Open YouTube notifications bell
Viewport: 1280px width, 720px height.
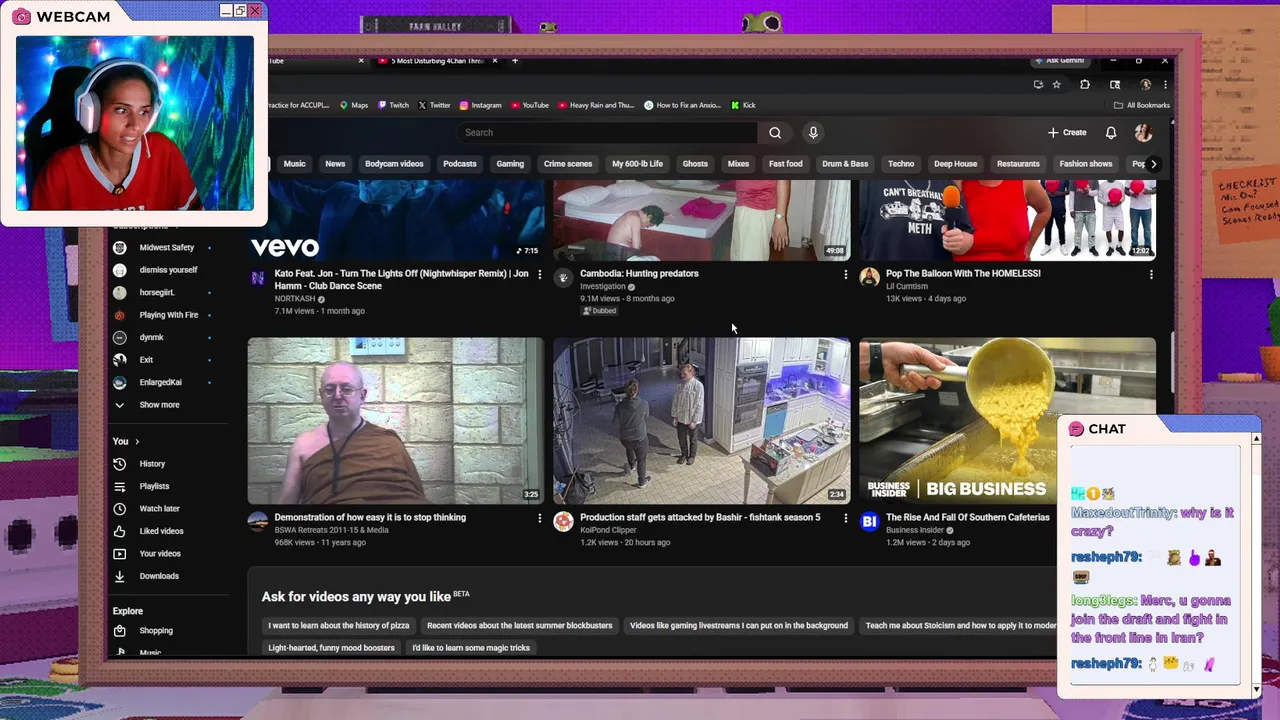pos(1111,132)
